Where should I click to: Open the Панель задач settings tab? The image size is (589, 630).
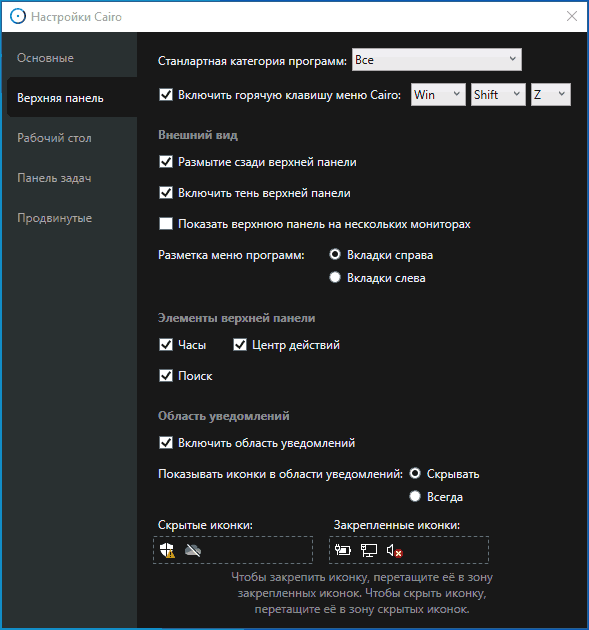click(x=70, y=178)
